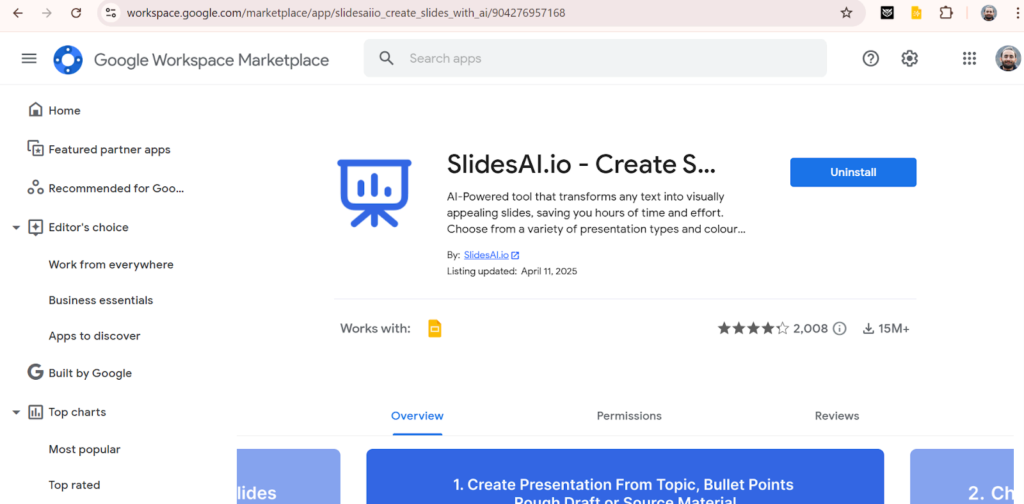This screenshot has width=1024, height=504.
Task: Click the Google Slides works-with icon
Action: click(435, 329)
